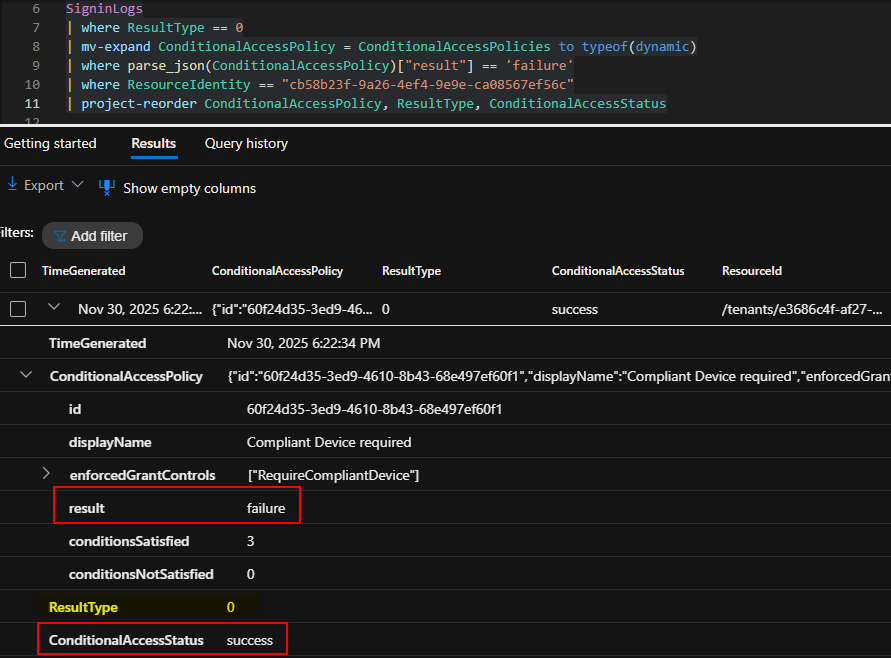Sort by the TimeGenerated column header

point(84,271)
